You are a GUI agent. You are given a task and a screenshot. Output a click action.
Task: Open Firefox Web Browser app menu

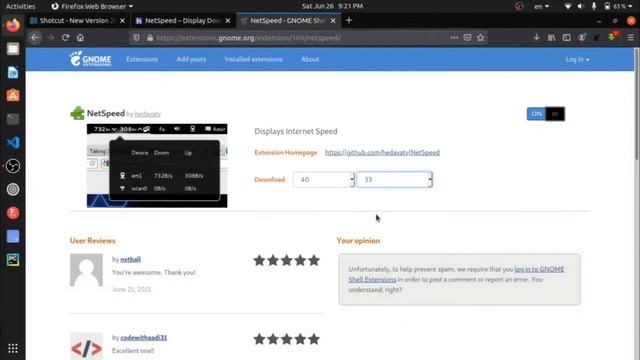click(x=92, y=6)
